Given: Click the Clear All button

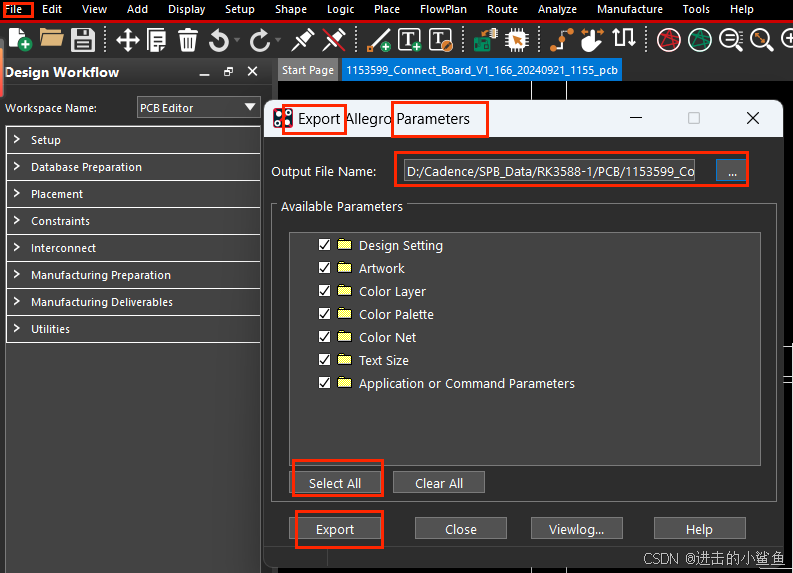Looking at the screenshot, I should pos(438,483).
